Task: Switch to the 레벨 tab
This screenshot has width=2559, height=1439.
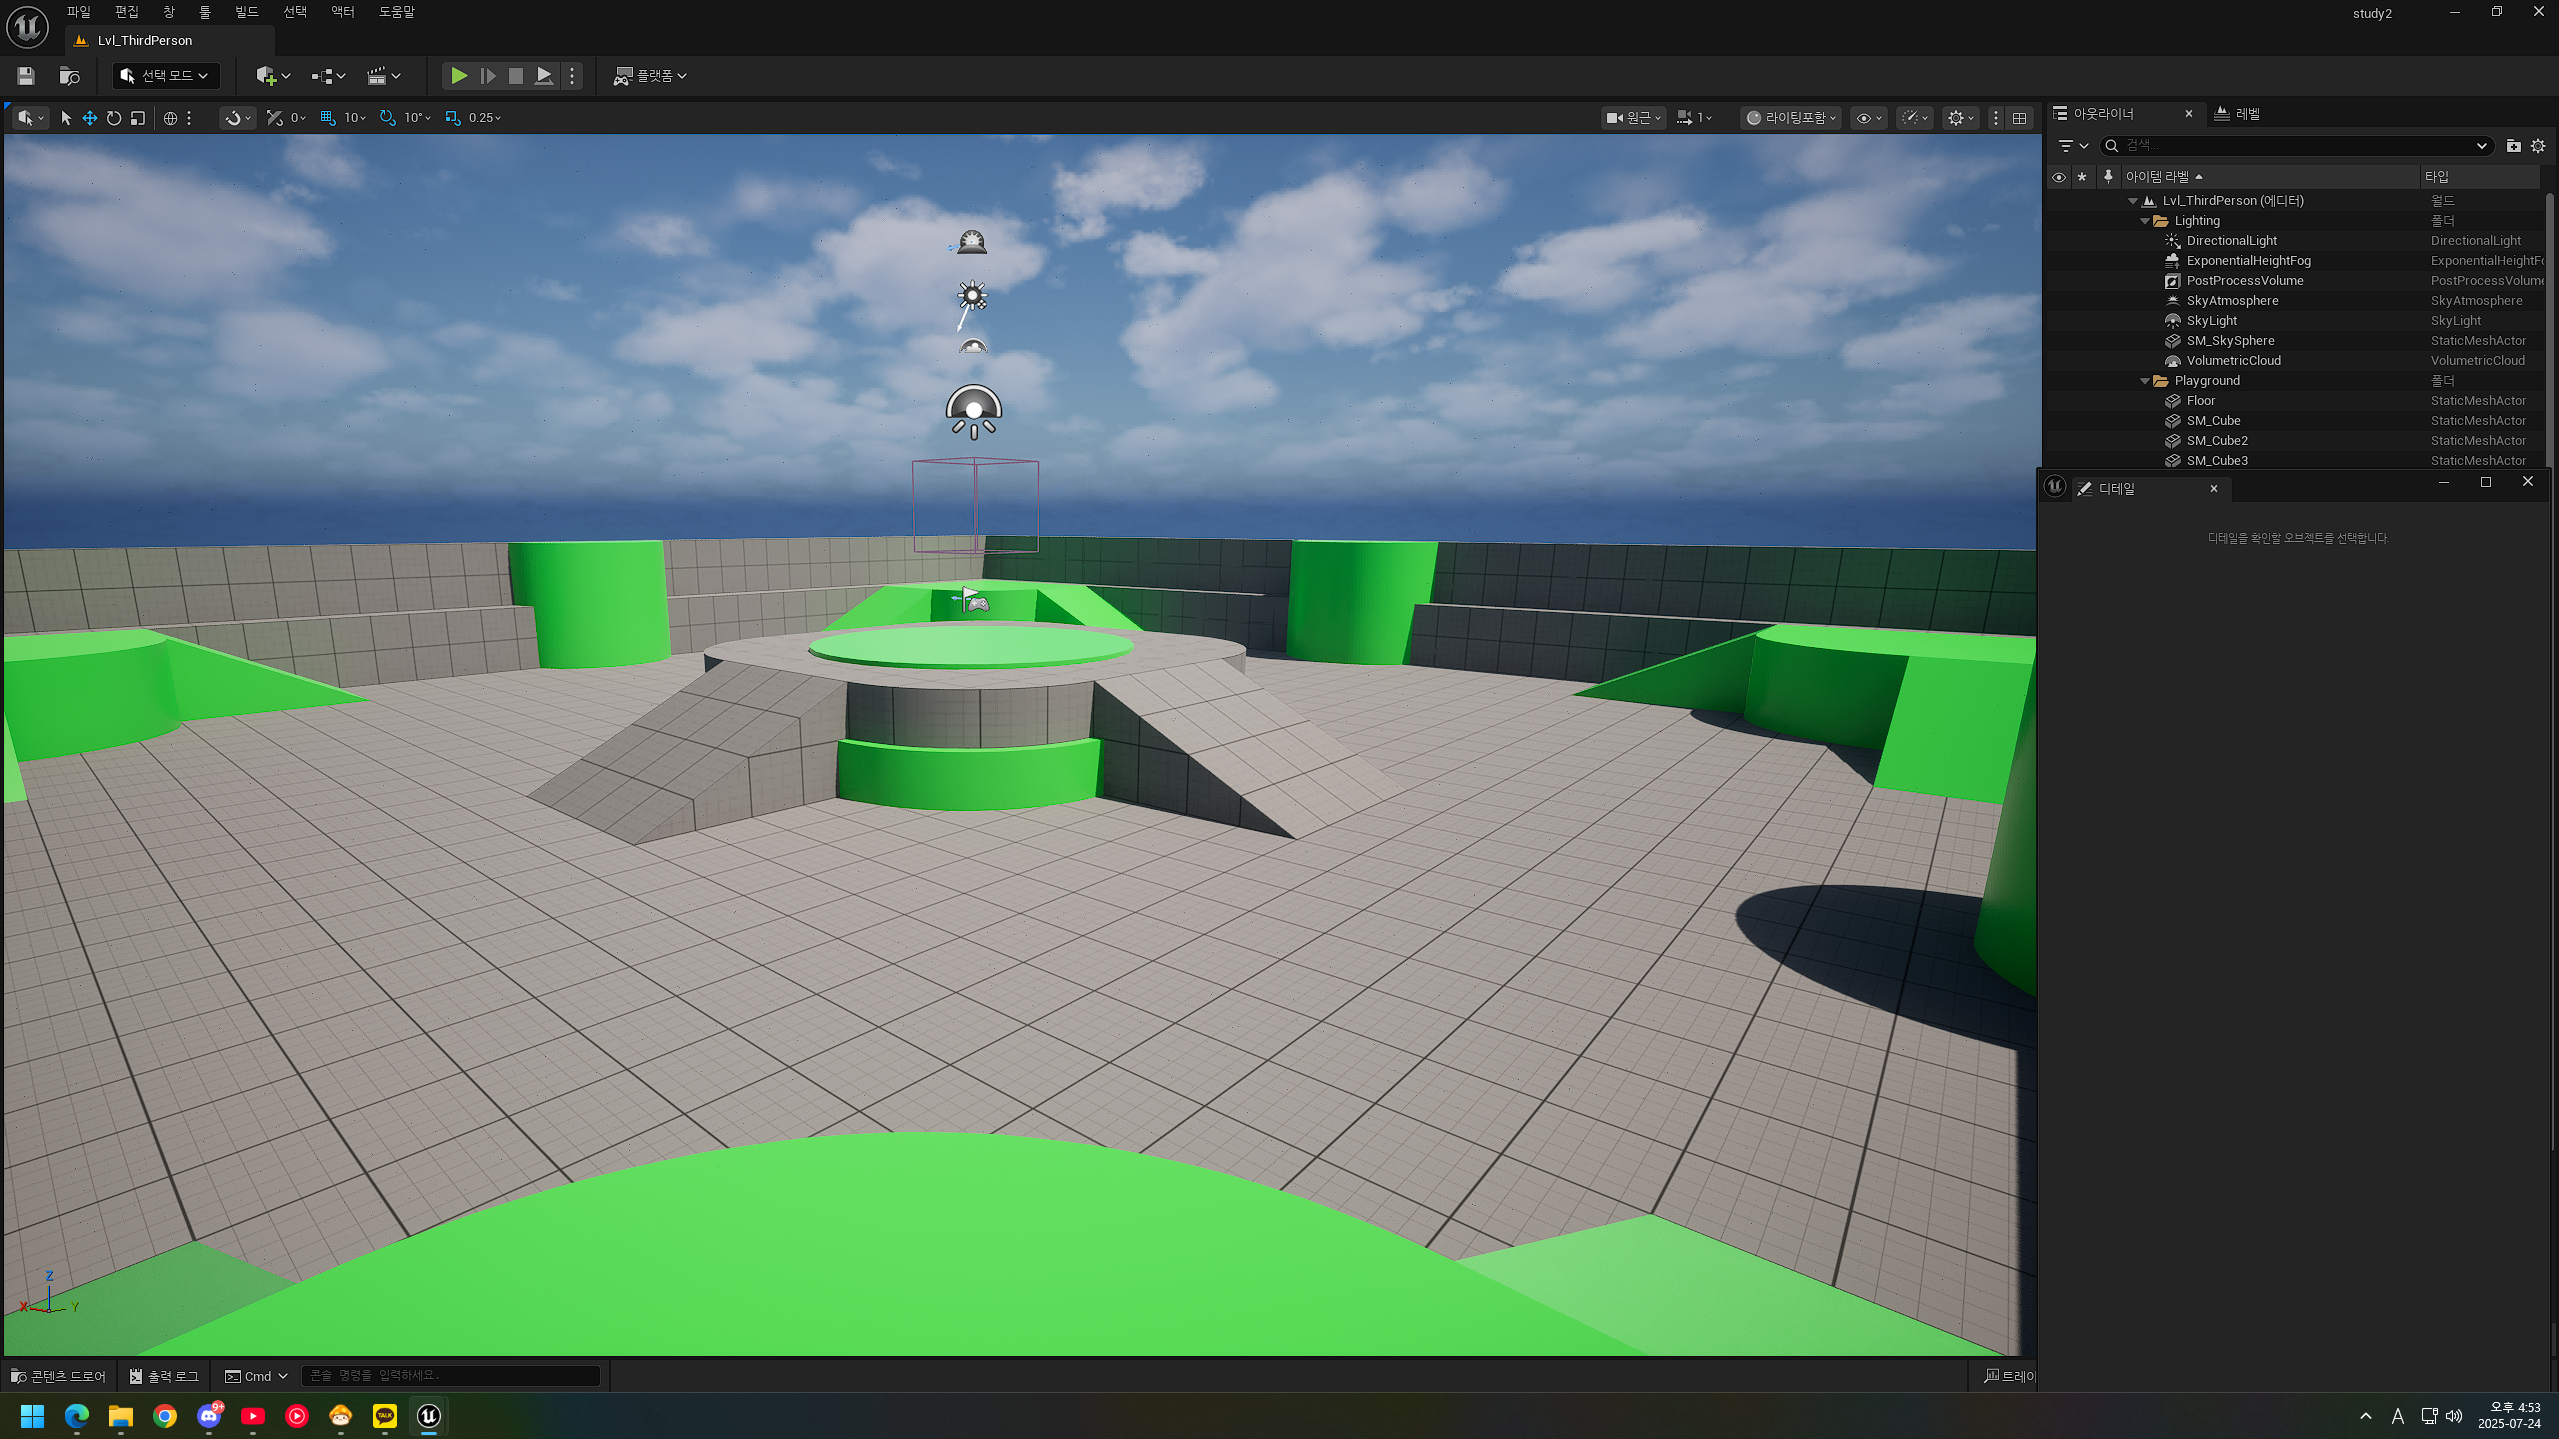Action: click(x=2238, y=114)
